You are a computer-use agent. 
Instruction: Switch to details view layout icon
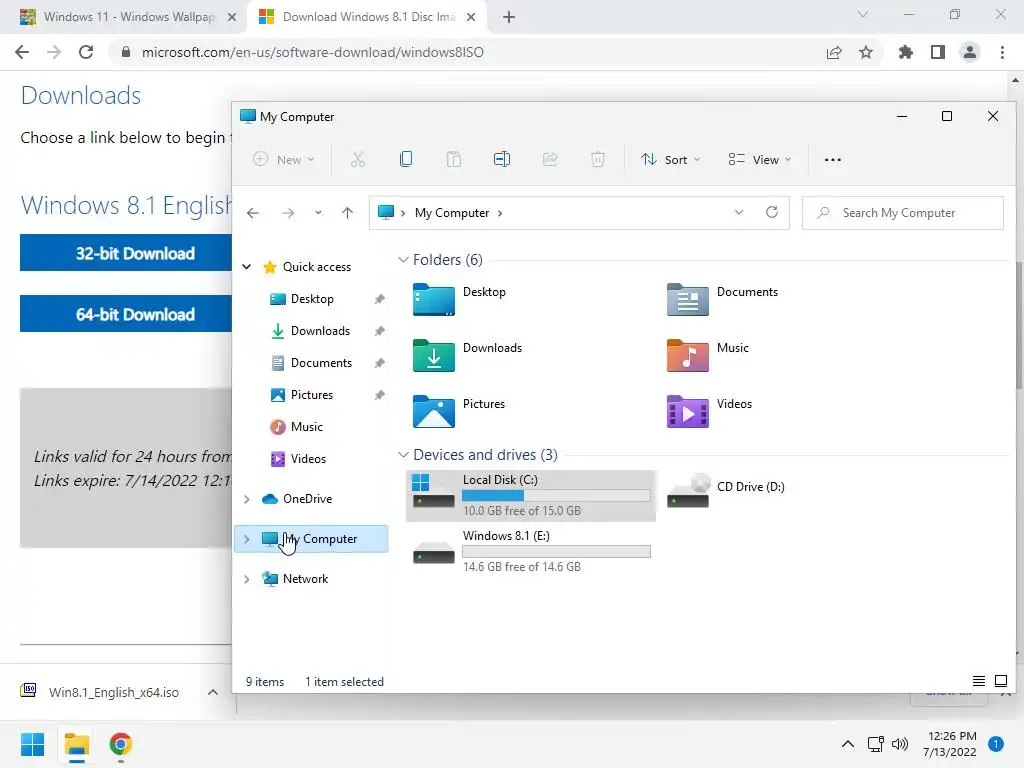(x=979, y=681)
